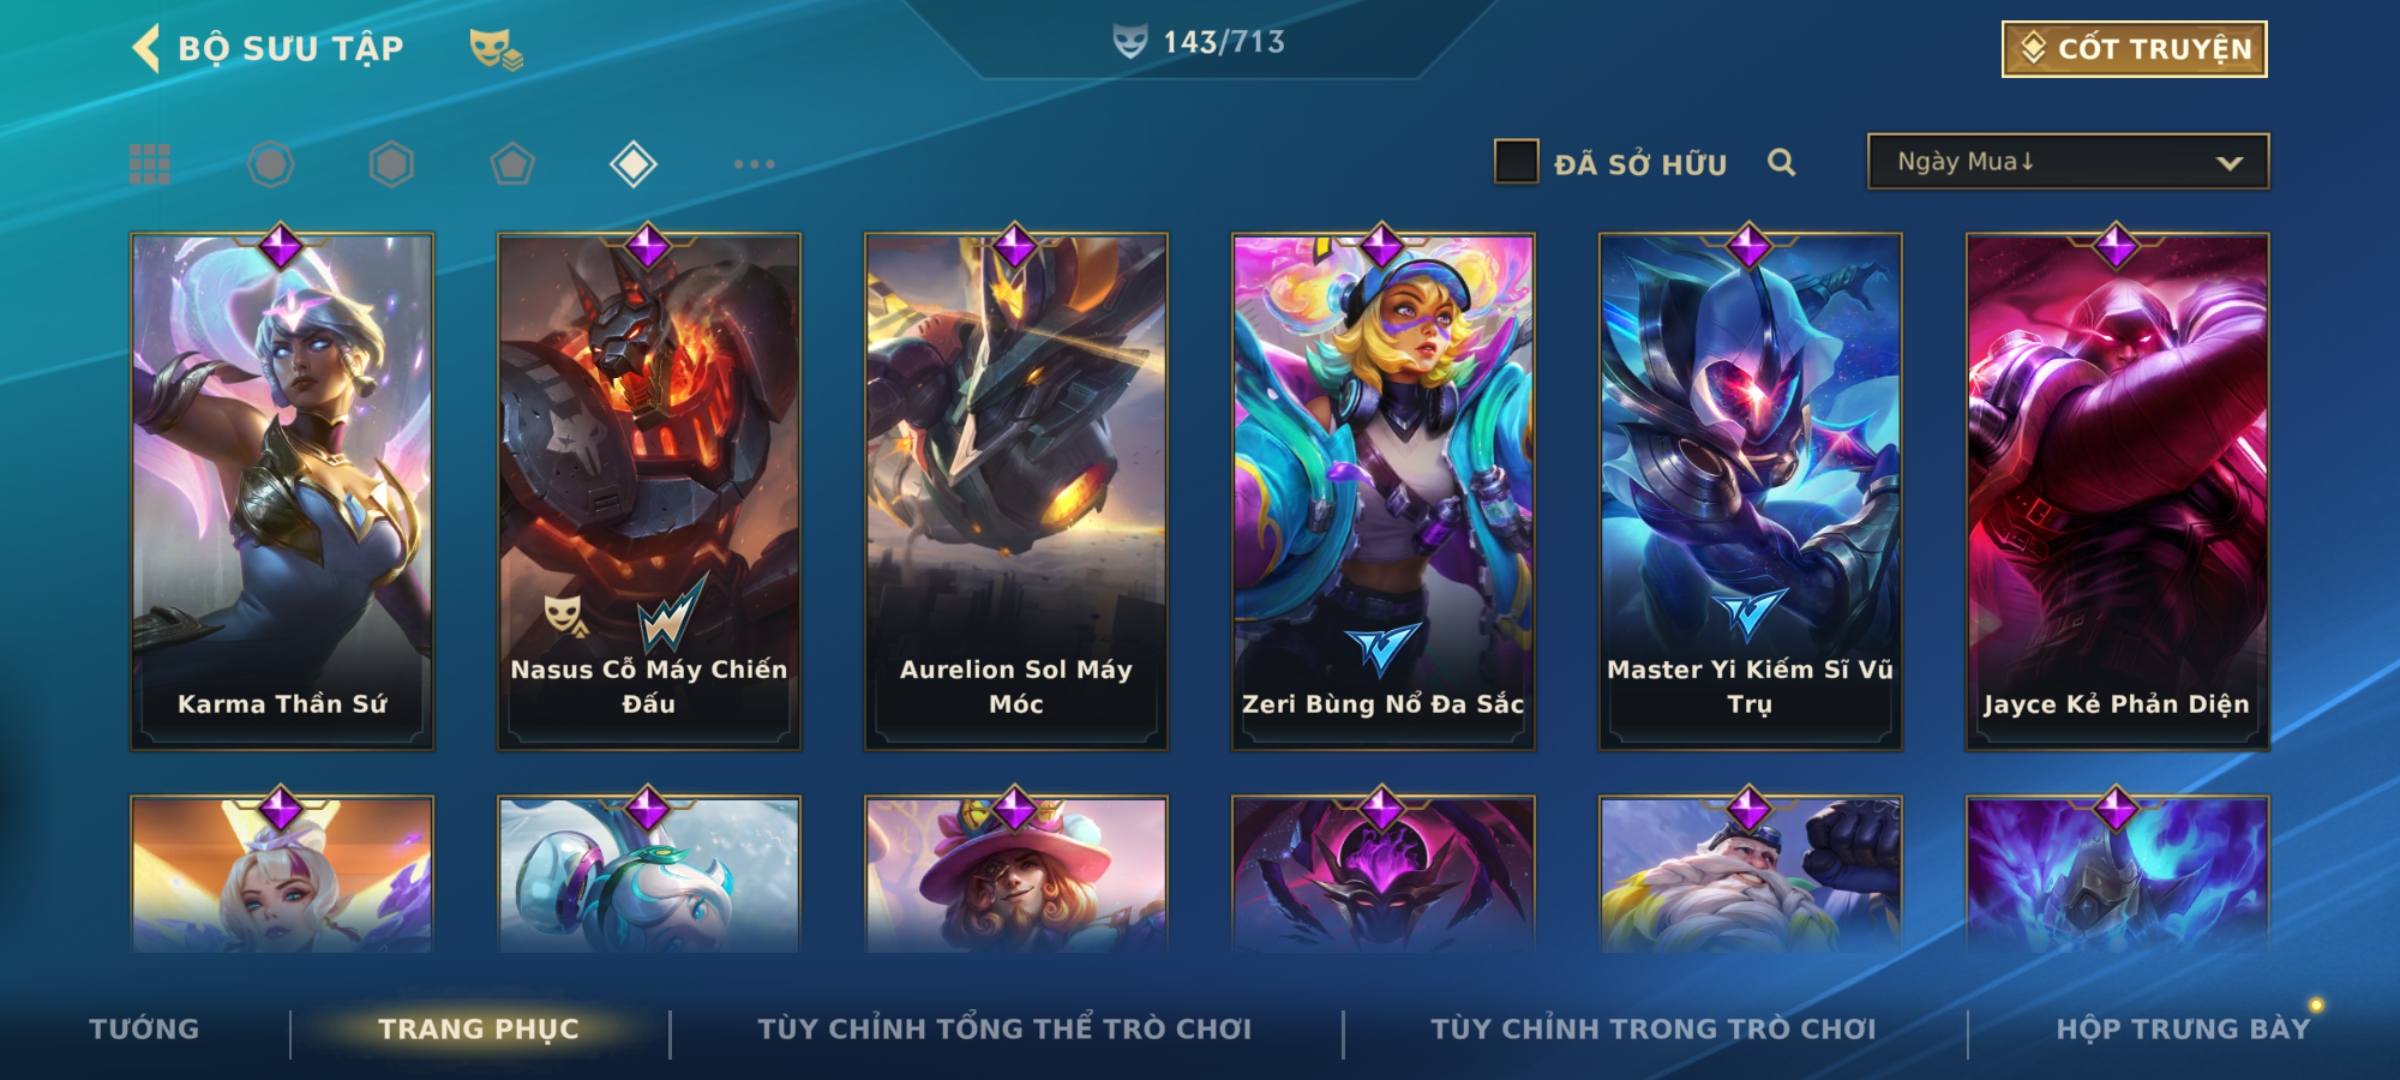
Task: Open the Ngày Mua sort dropdown
Action: coord(2068,162)
